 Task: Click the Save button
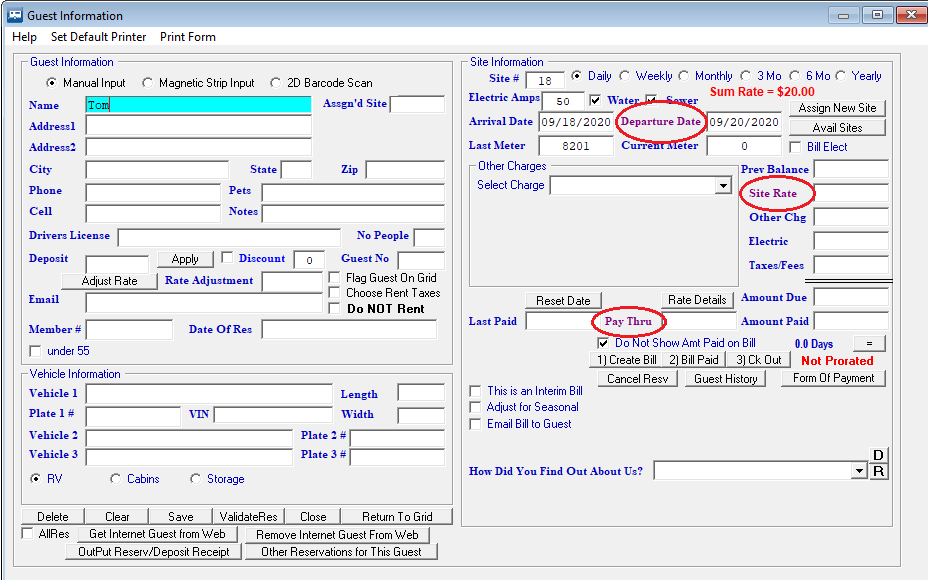click(x=181, y=517)
